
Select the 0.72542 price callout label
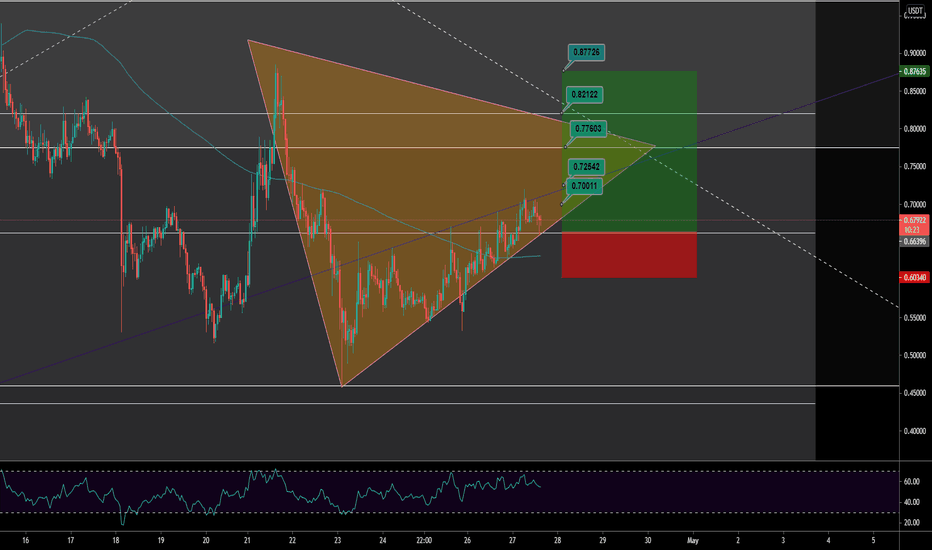586,166
